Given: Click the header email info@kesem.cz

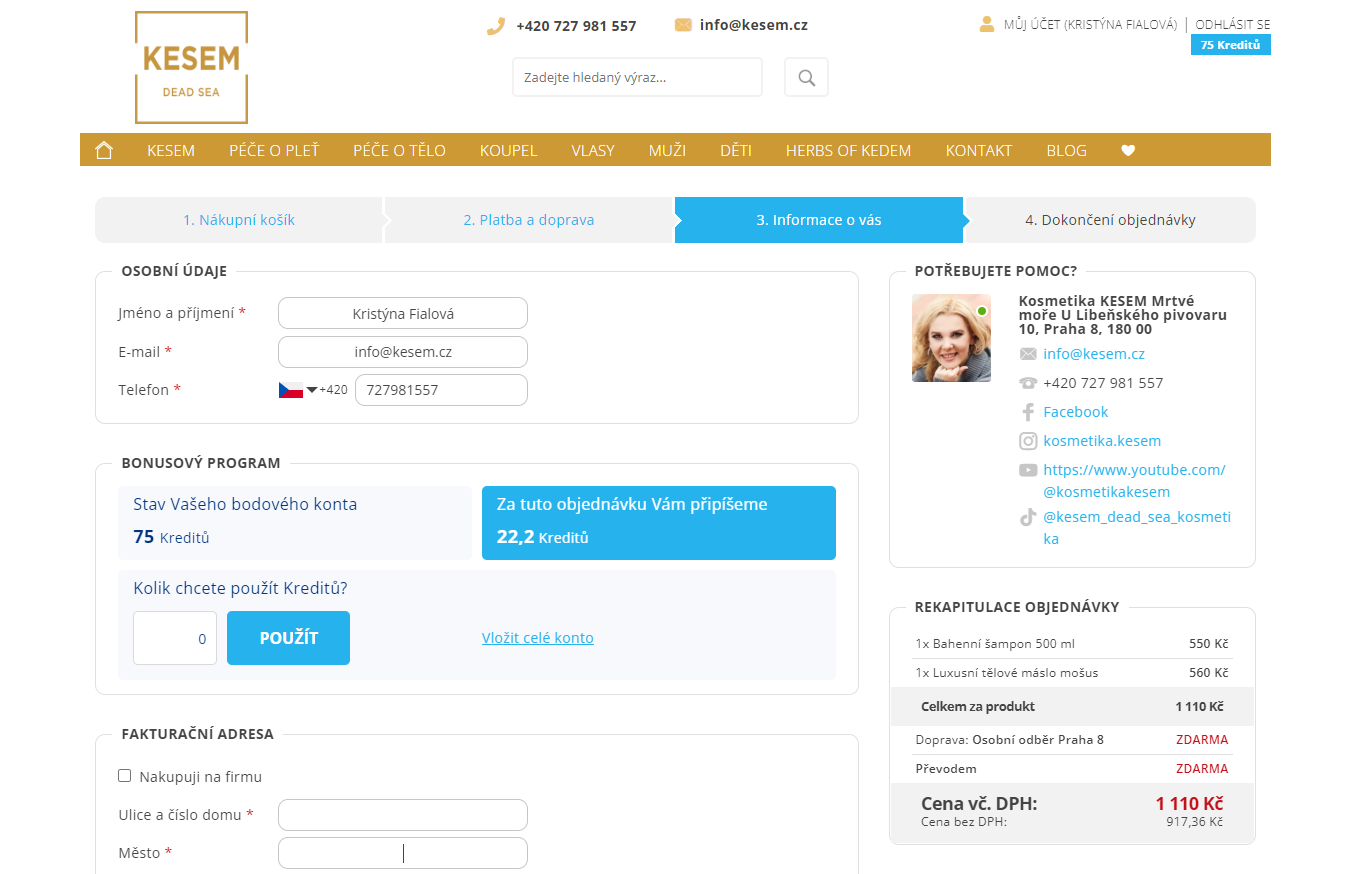Looking at the screenshot, I should tap(754, 26).
